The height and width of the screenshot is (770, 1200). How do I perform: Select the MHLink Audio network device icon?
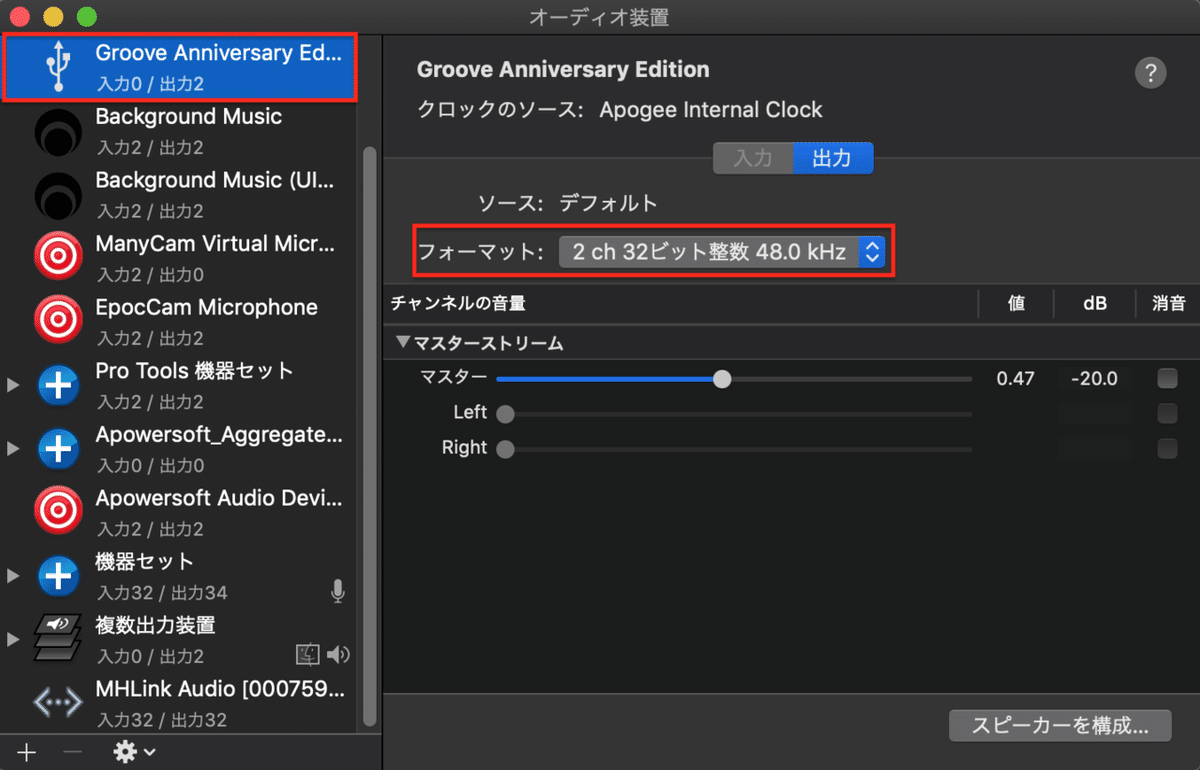tap(58, 703)
